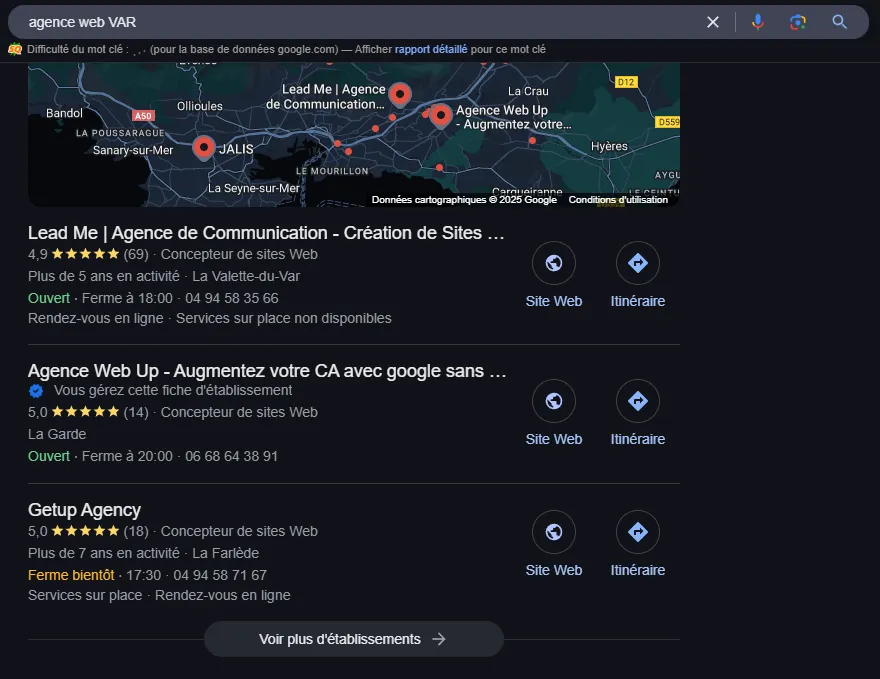Click the Lead Me (69) reviews rating
Viewport: 880px width, 679px height.
[88, 254]
